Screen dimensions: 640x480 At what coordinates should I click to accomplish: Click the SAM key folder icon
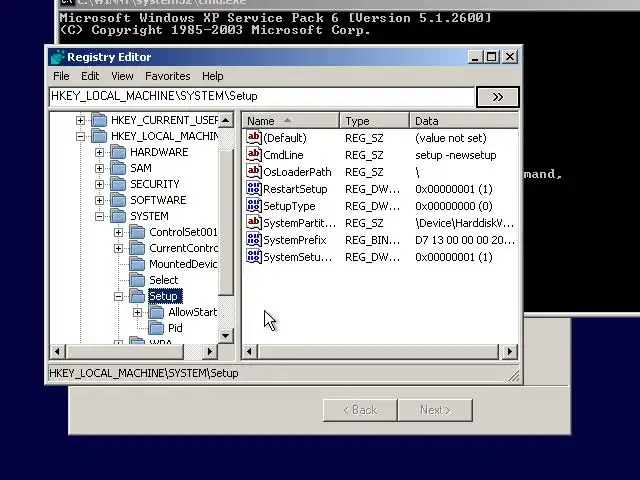click(x=118, y=168)
